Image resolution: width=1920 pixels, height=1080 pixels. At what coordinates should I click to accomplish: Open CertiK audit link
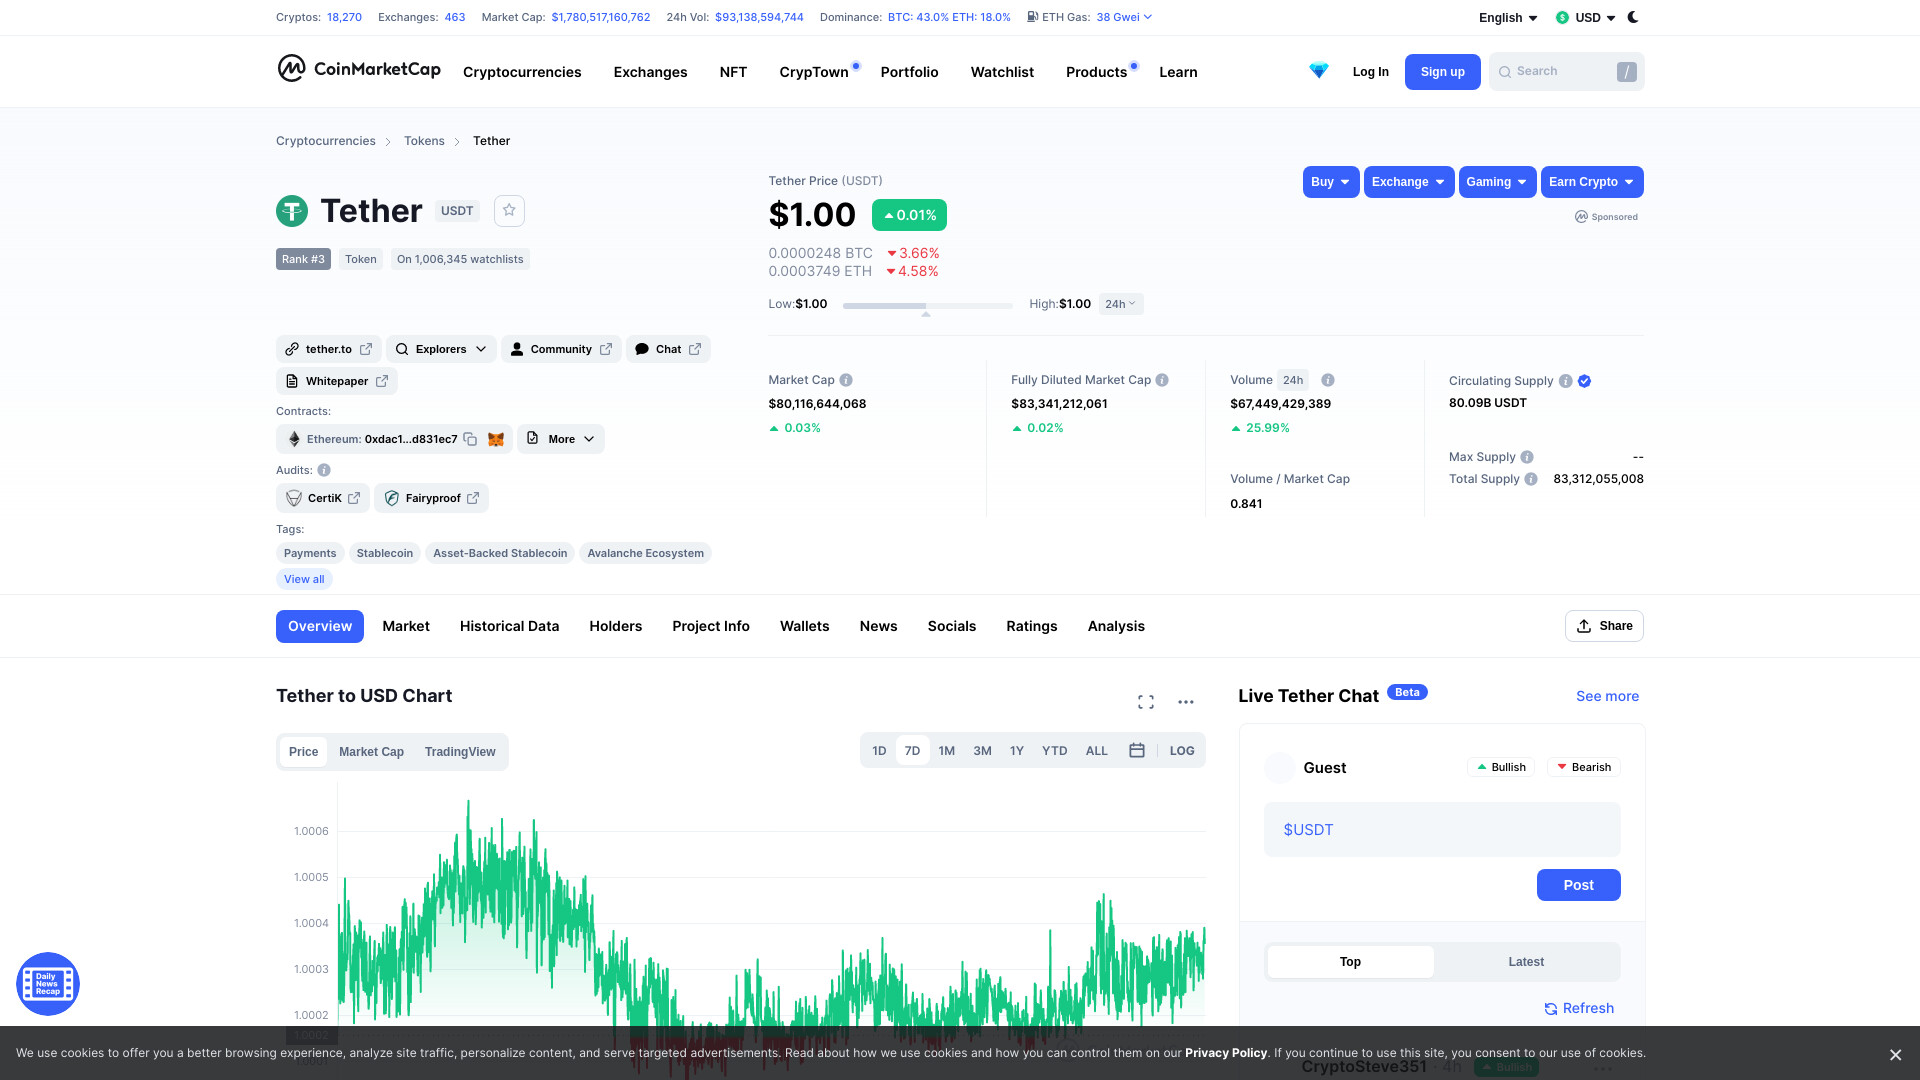click(x=323, y=498)
